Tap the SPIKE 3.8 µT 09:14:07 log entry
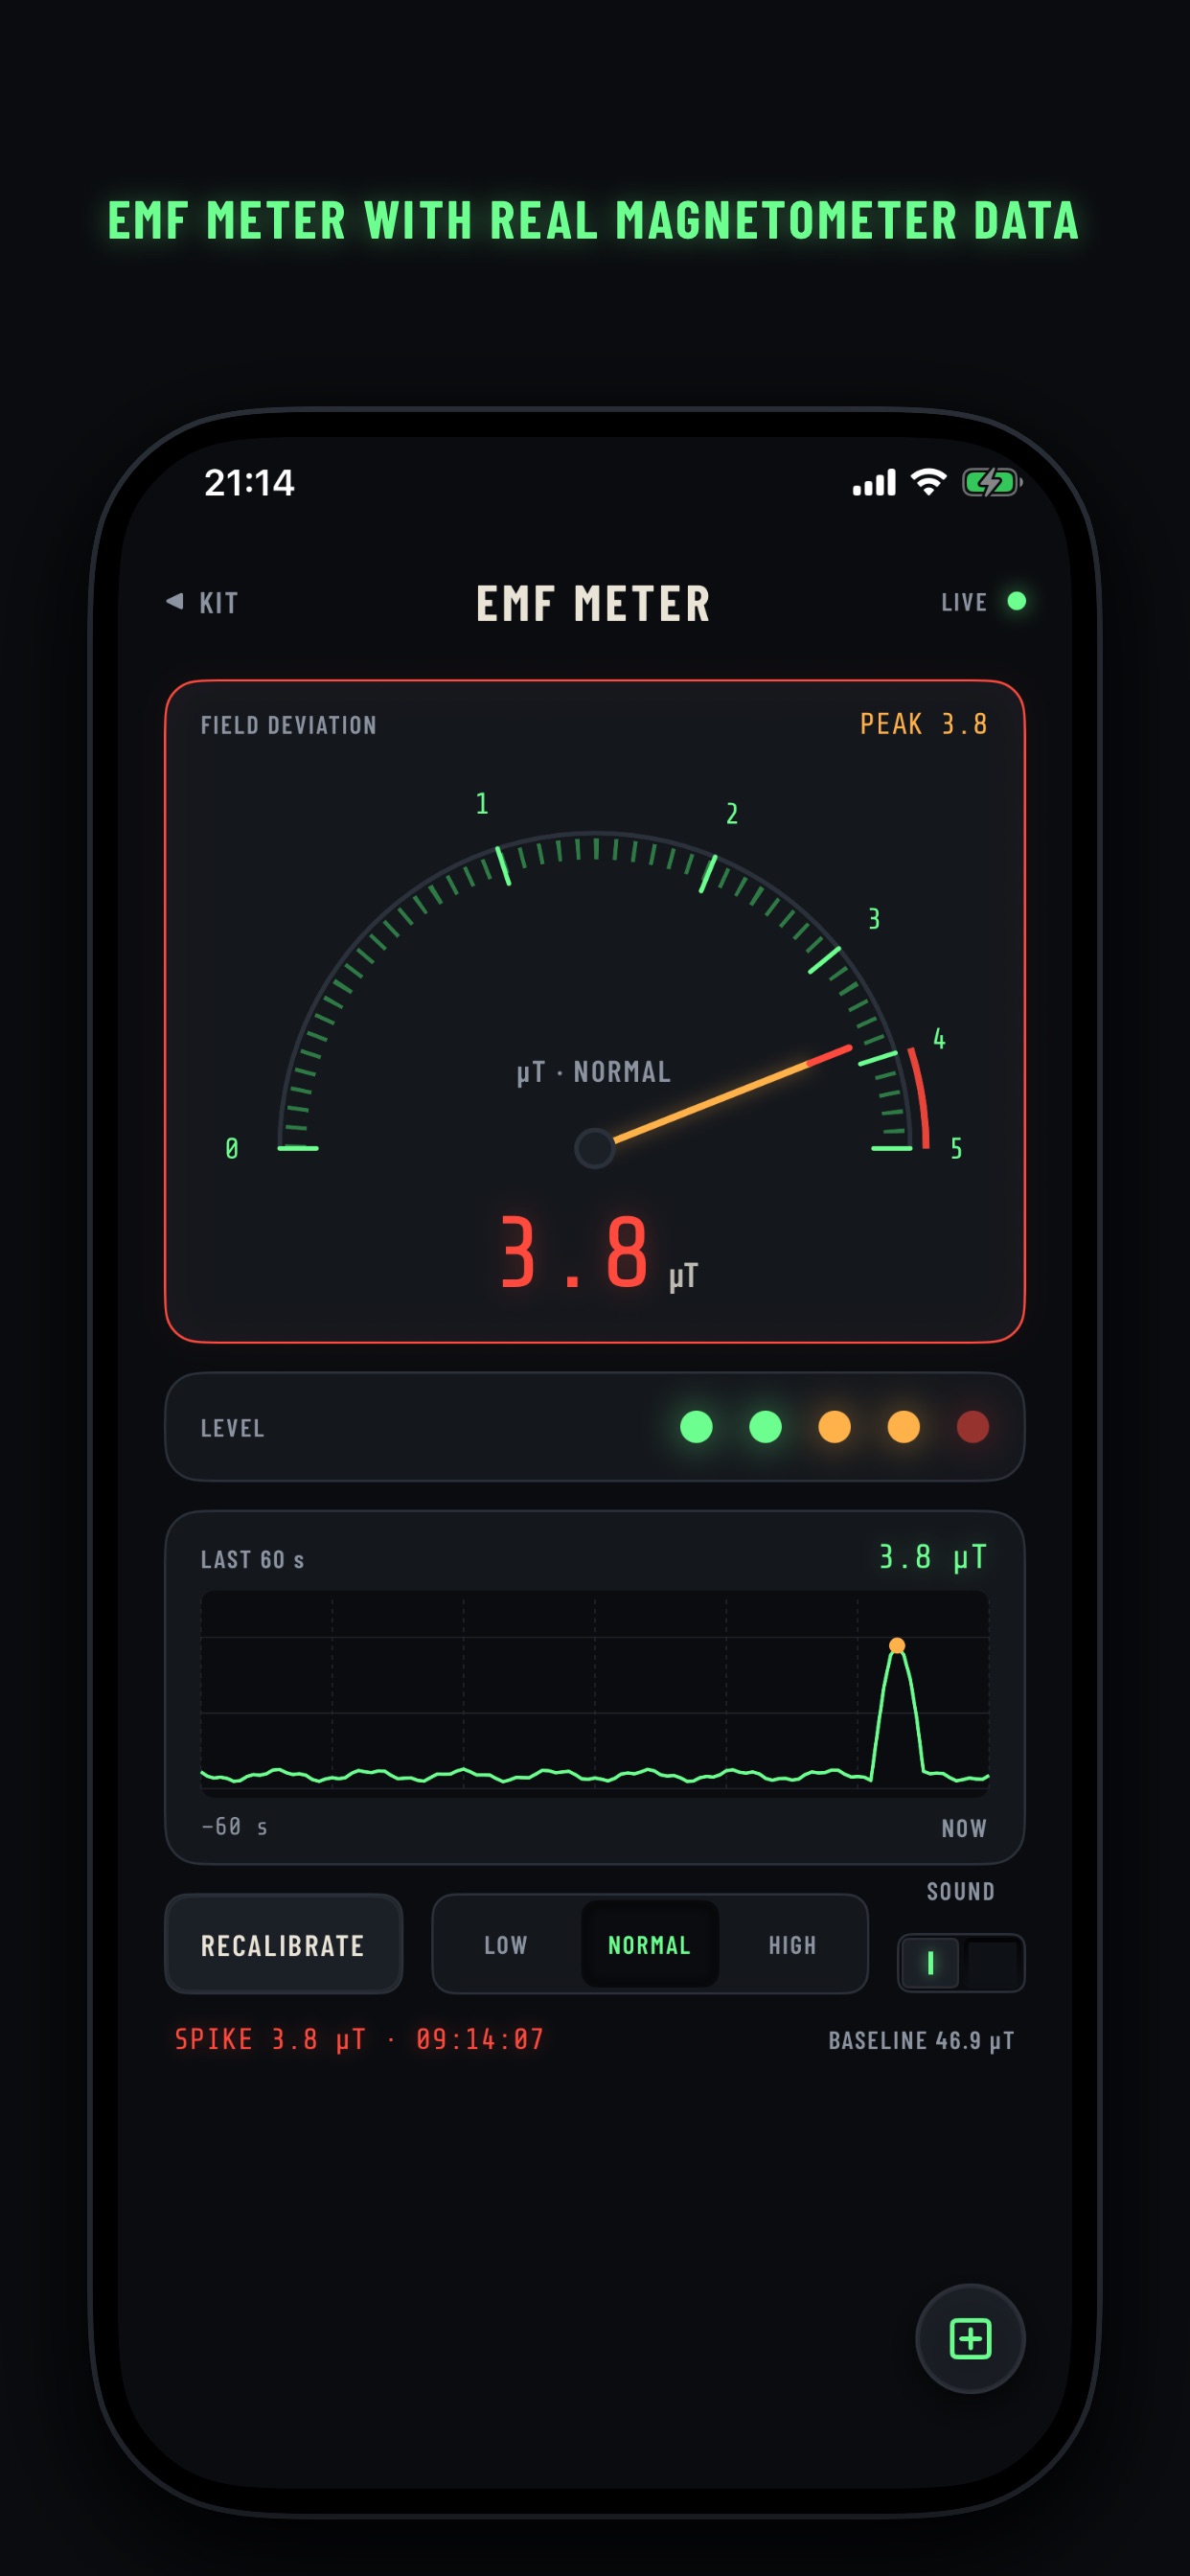Viewport: 1190px width, 2576px height. (359, 2039)
